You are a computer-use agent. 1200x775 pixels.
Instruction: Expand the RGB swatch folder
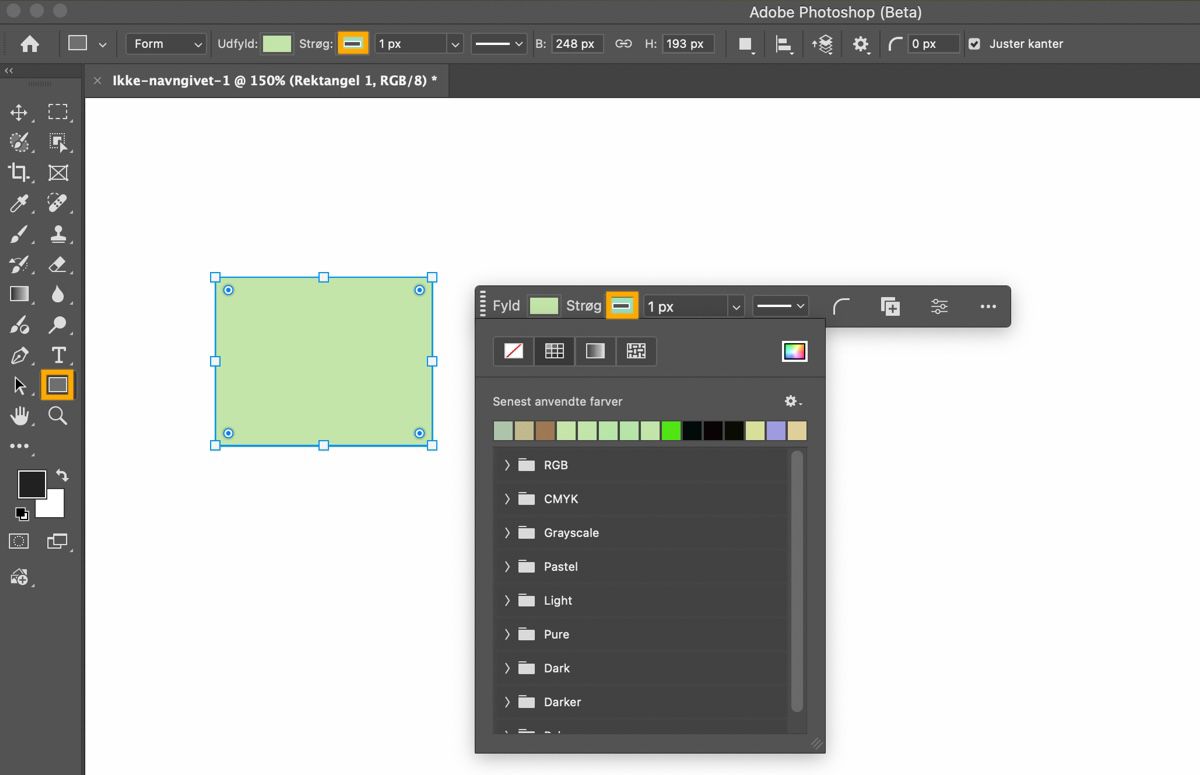click(x=507, y=465)
